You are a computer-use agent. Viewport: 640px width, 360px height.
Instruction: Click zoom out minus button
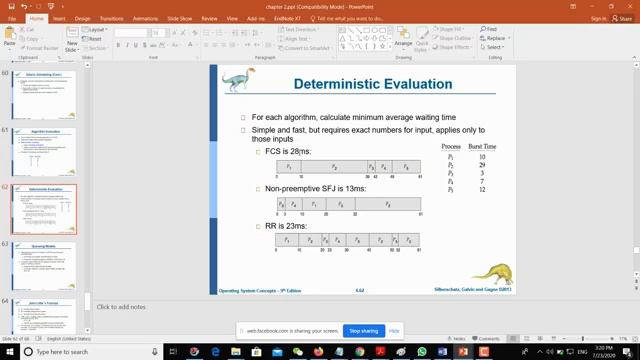click(564, 339)
